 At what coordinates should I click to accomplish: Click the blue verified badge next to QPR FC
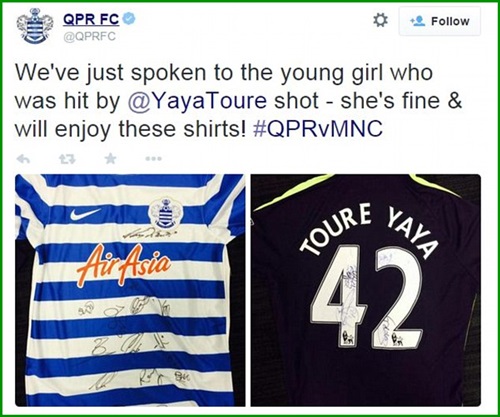coord(130,19)
